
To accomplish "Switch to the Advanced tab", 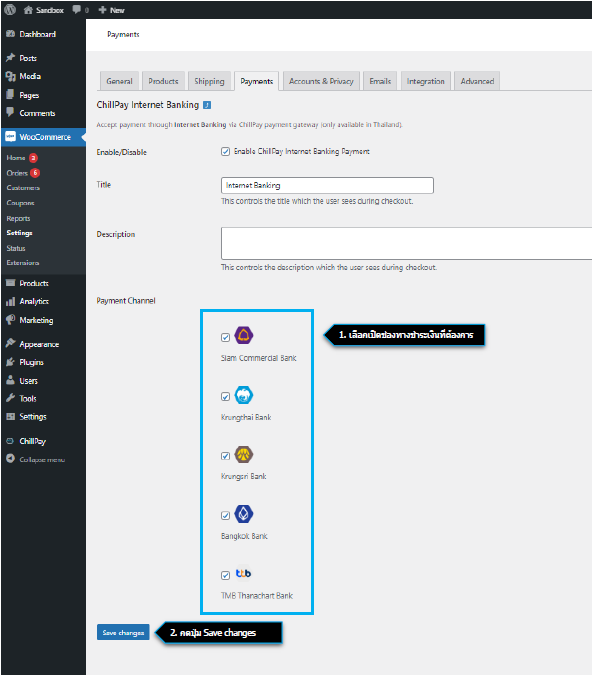I will coord(477,81).
